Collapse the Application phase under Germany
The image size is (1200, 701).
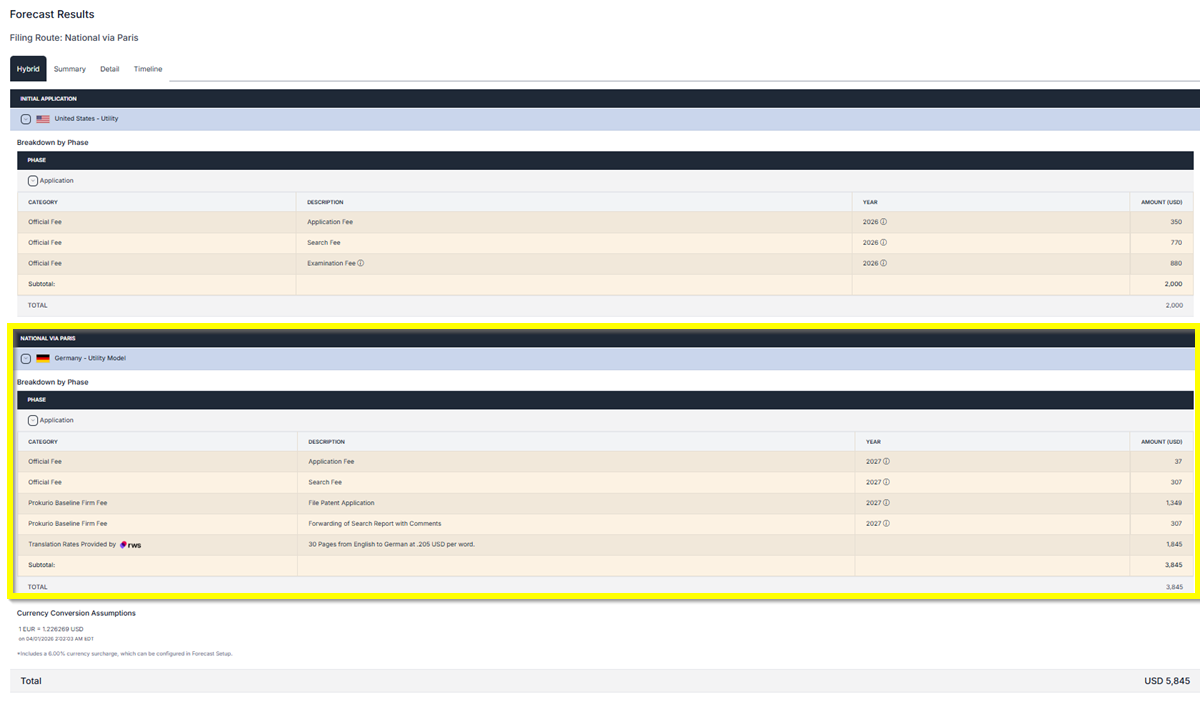click(x=33, y=421)
